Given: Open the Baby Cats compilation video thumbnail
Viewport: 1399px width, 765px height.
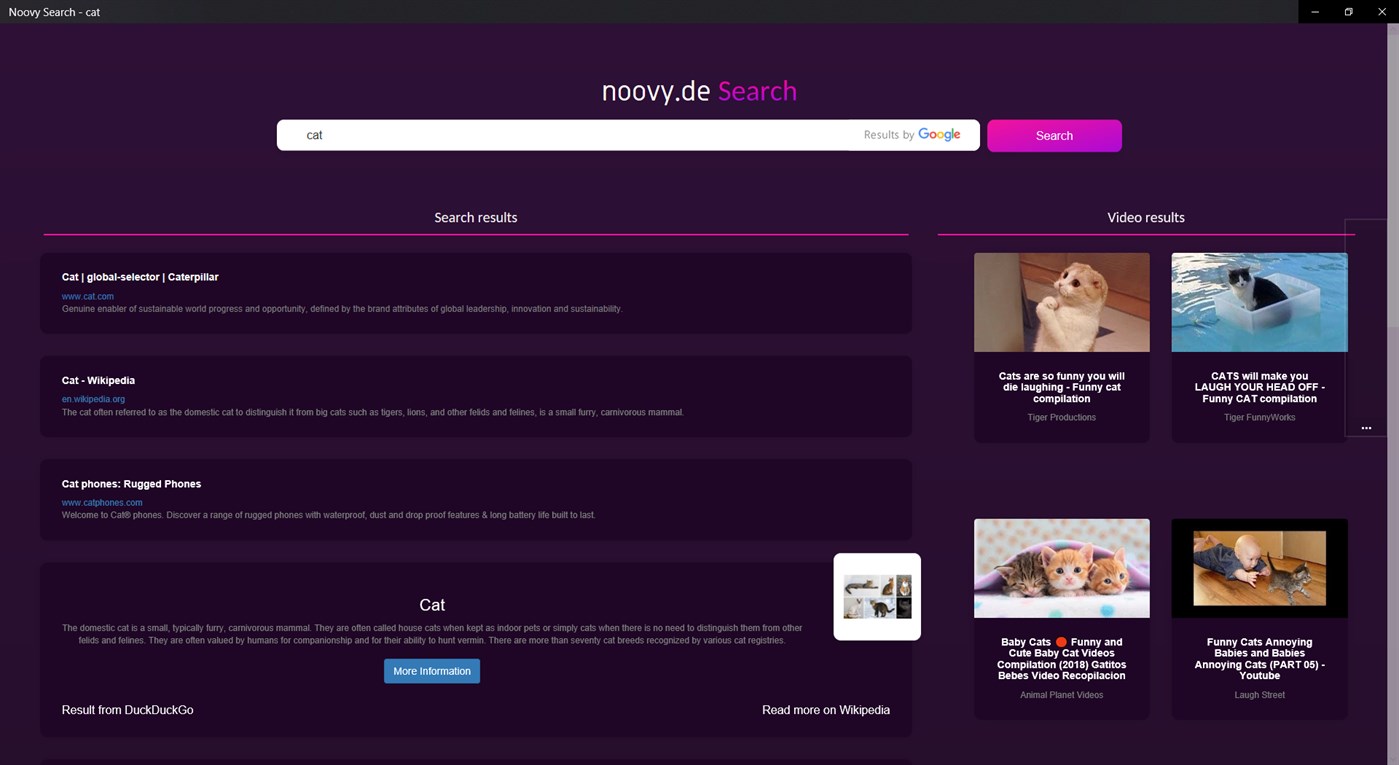Looking at the screenshot, I should (1061, 567).
